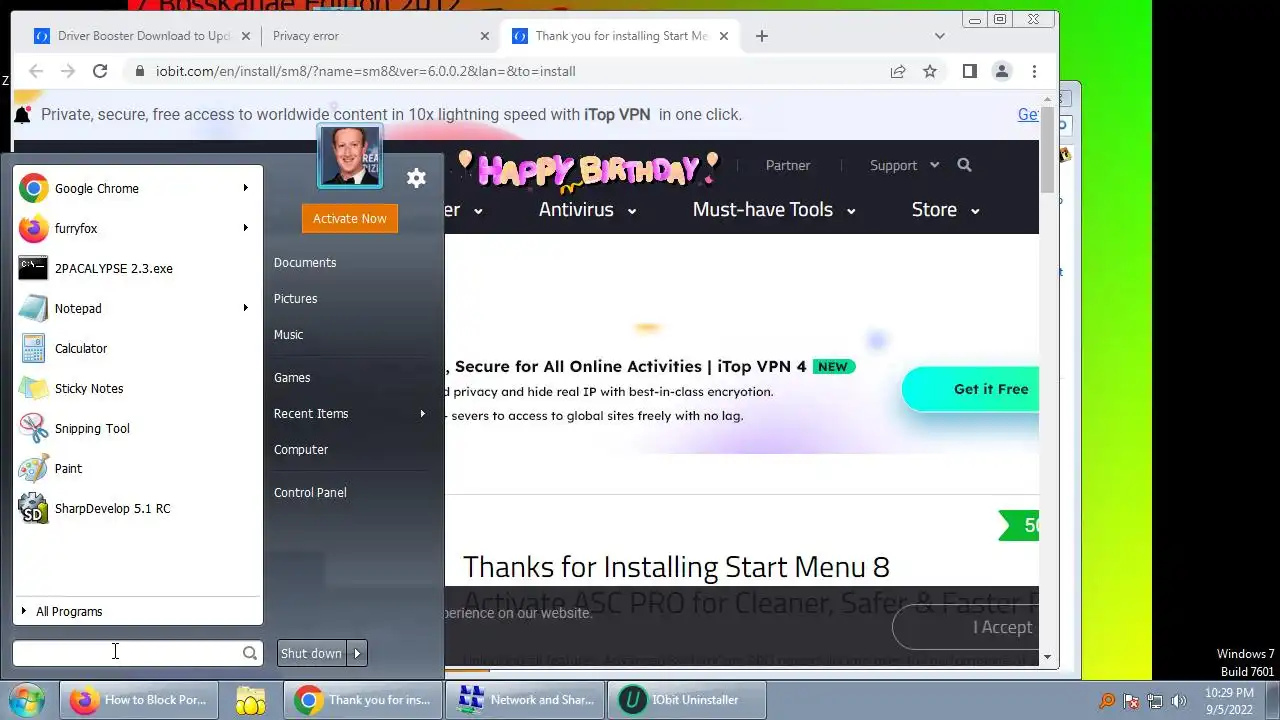Open Sticky Notes from start menu
This screenshot has height=720, width=1280.
click(x=137, y=388)
